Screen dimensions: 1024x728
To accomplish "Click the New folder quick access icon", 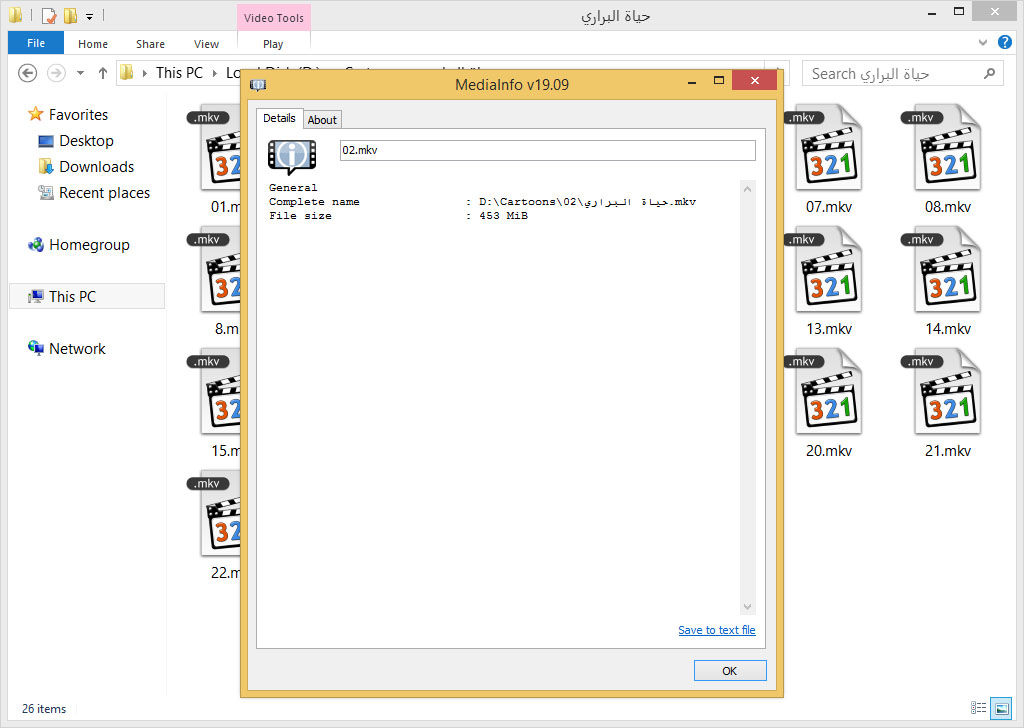I will coord(71,15).
